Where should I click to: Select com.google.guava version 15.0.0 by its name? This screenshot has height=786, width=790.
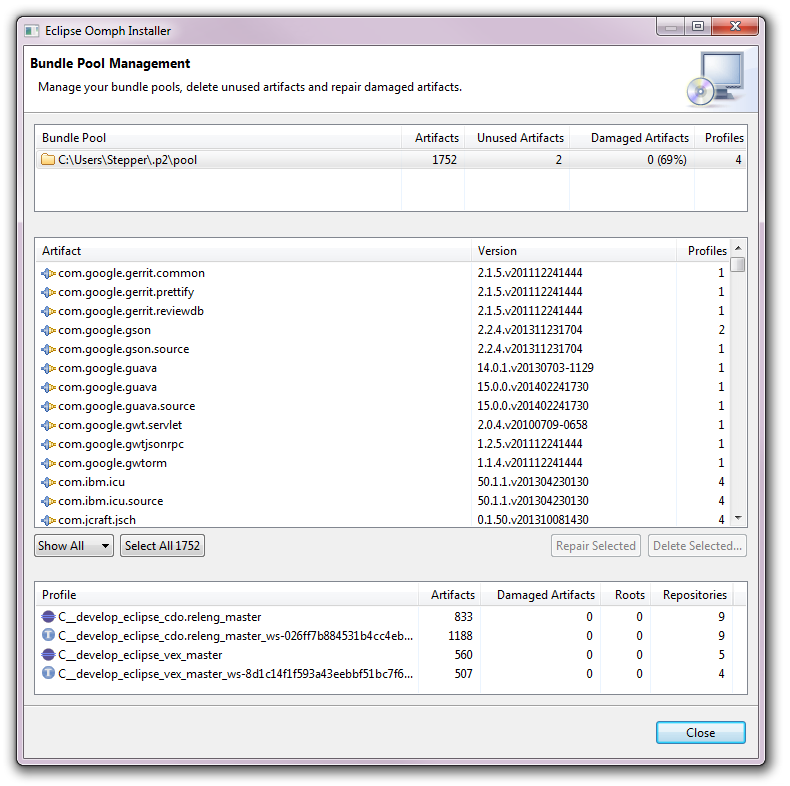tap(107, 387)
